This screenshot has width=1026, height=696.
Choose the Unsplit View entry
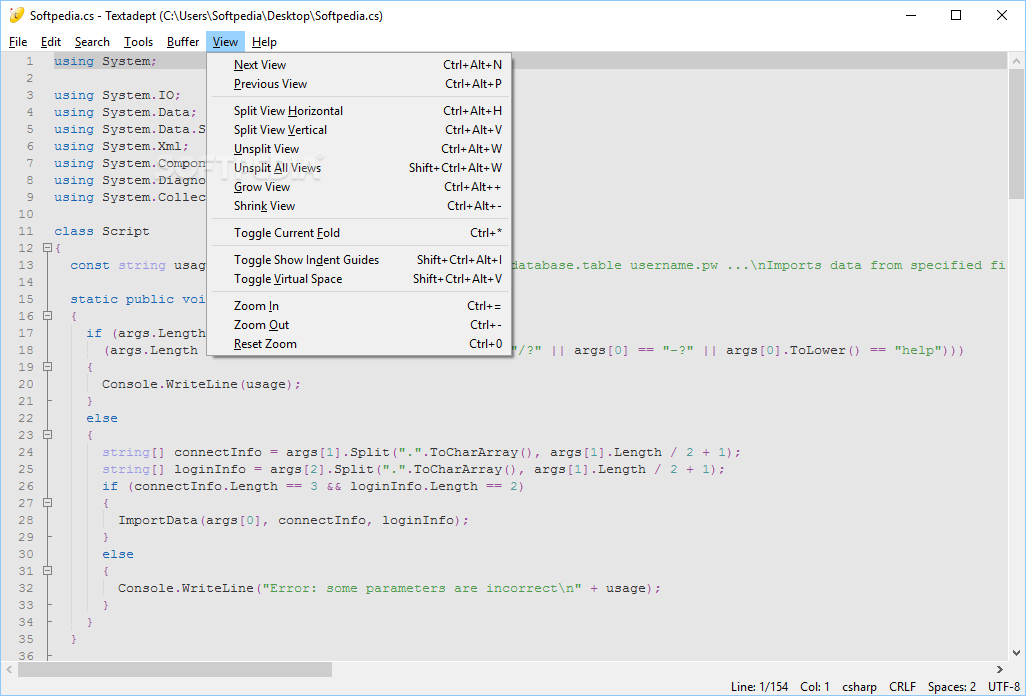click(x=359, y=148)
